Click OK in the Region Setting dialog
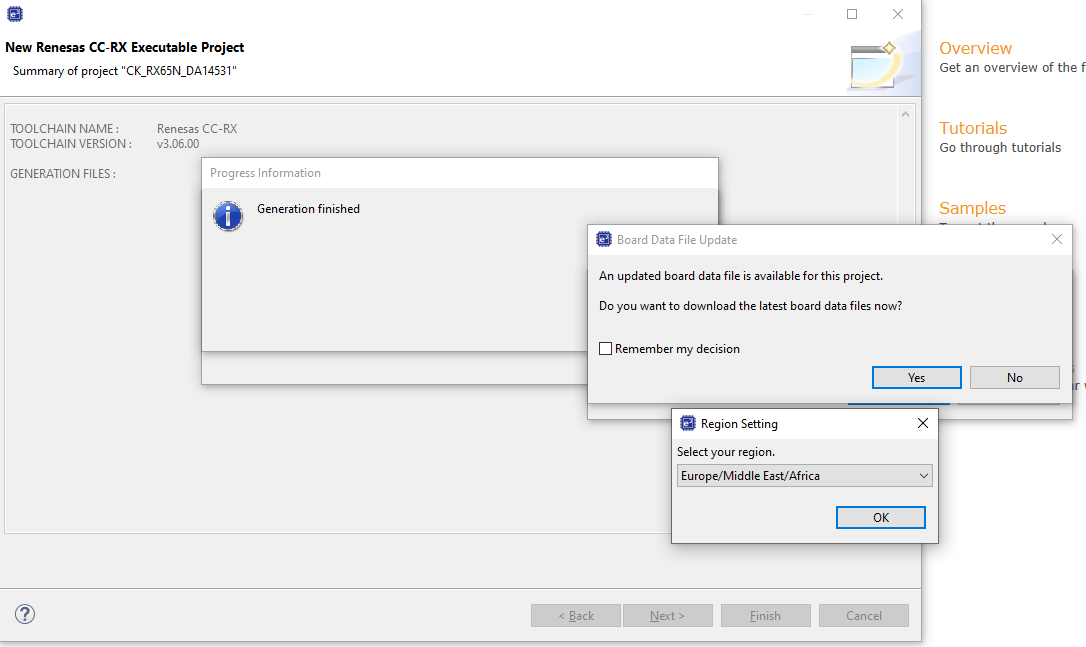Viewport: 1086px width, 647px height. [880, 517]
